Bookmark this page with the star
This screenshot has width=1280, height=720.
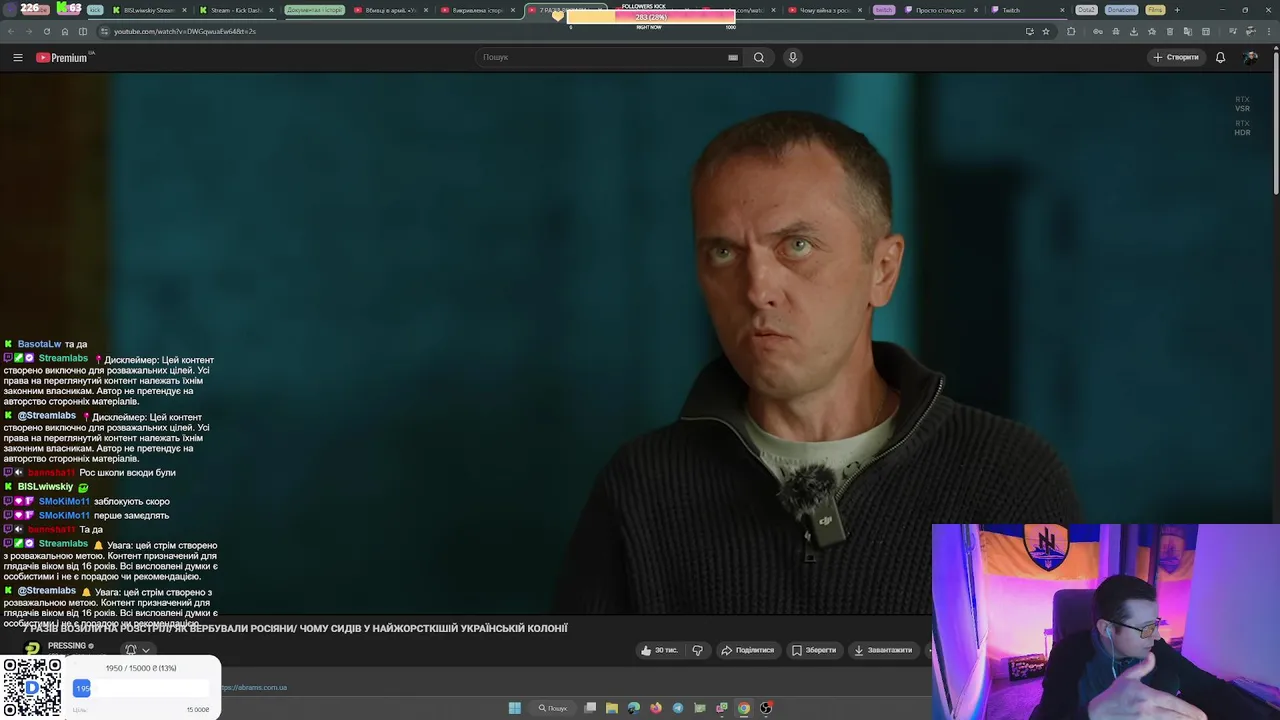pos(1046,31)
